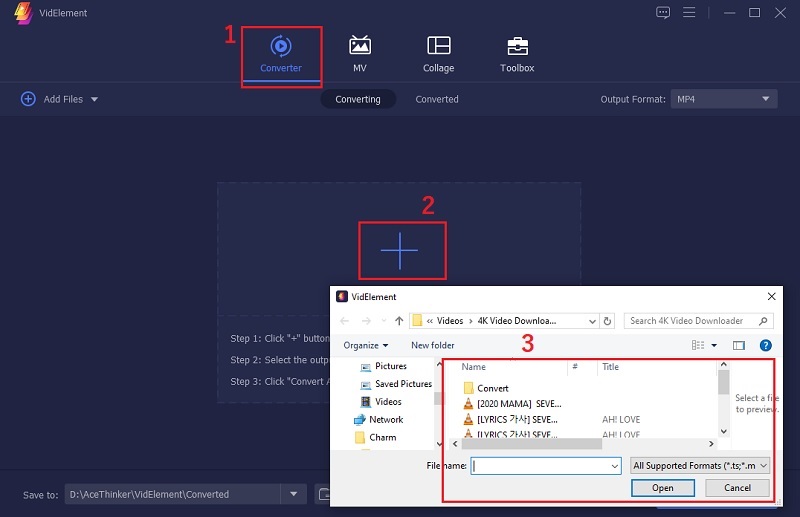Select the Convert folder

click(486, 388)
